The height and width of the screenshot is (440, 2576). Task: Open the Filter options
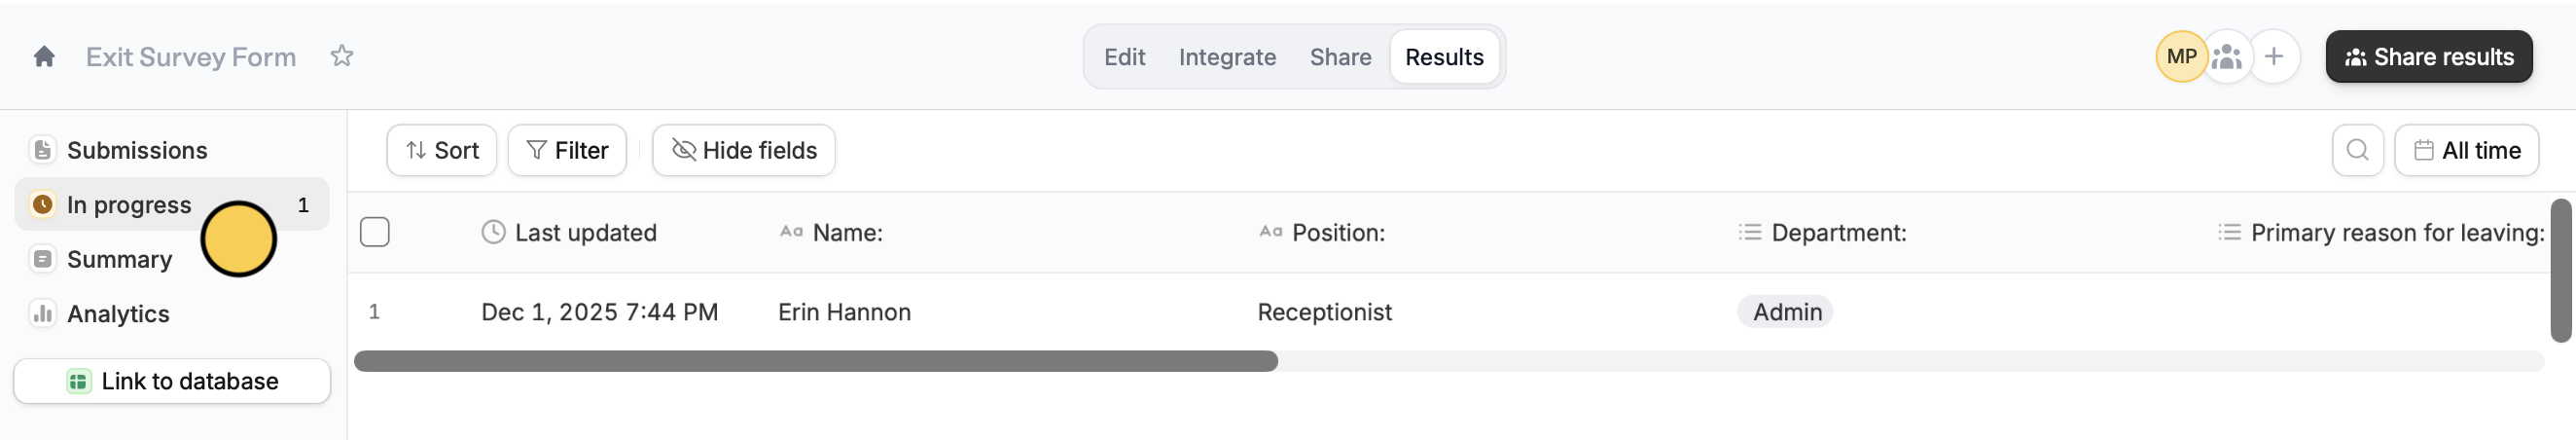click(x=567, y=150)
